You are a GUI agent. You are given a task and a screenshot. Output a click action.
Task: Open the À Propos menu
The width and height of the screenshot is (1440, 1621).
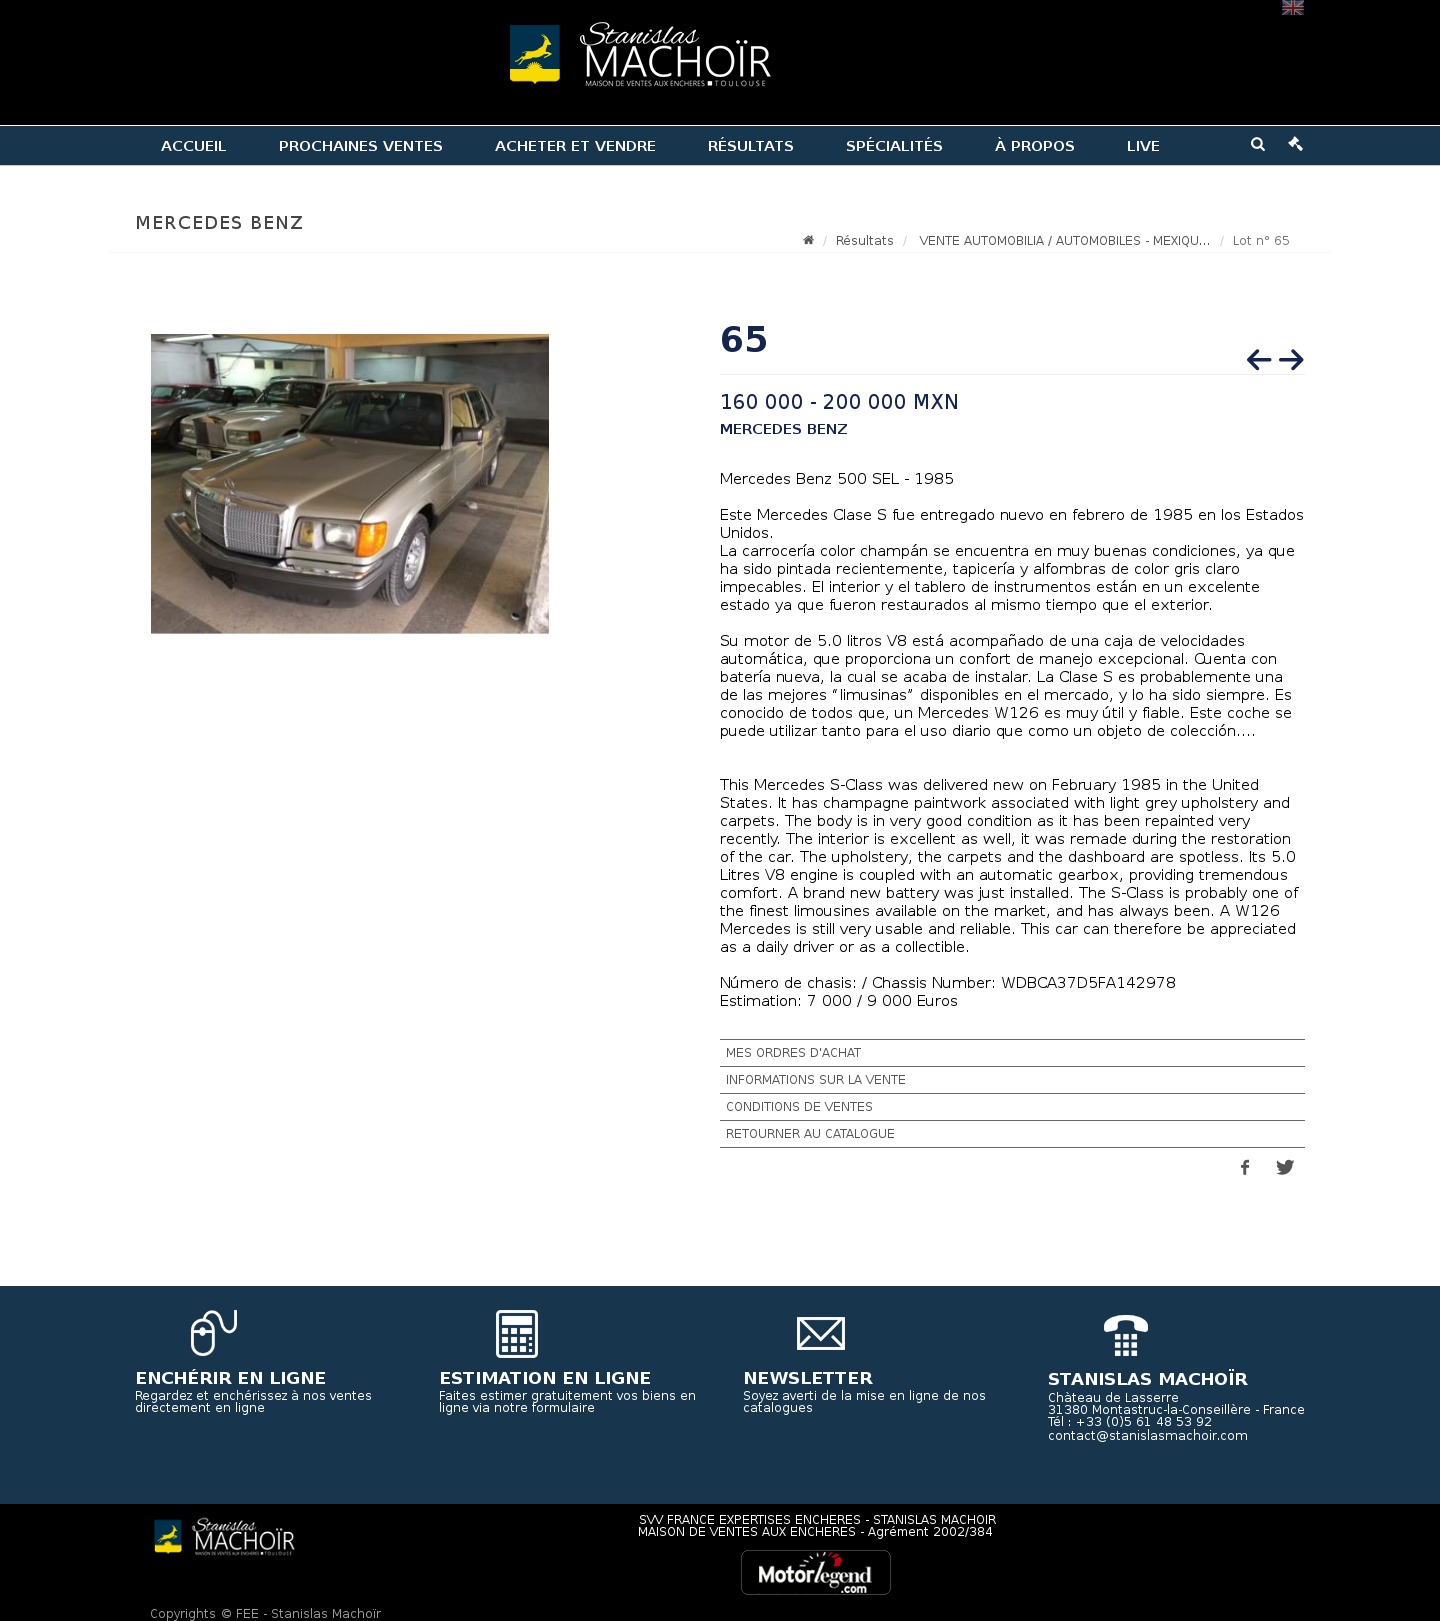click(1035, 146)
